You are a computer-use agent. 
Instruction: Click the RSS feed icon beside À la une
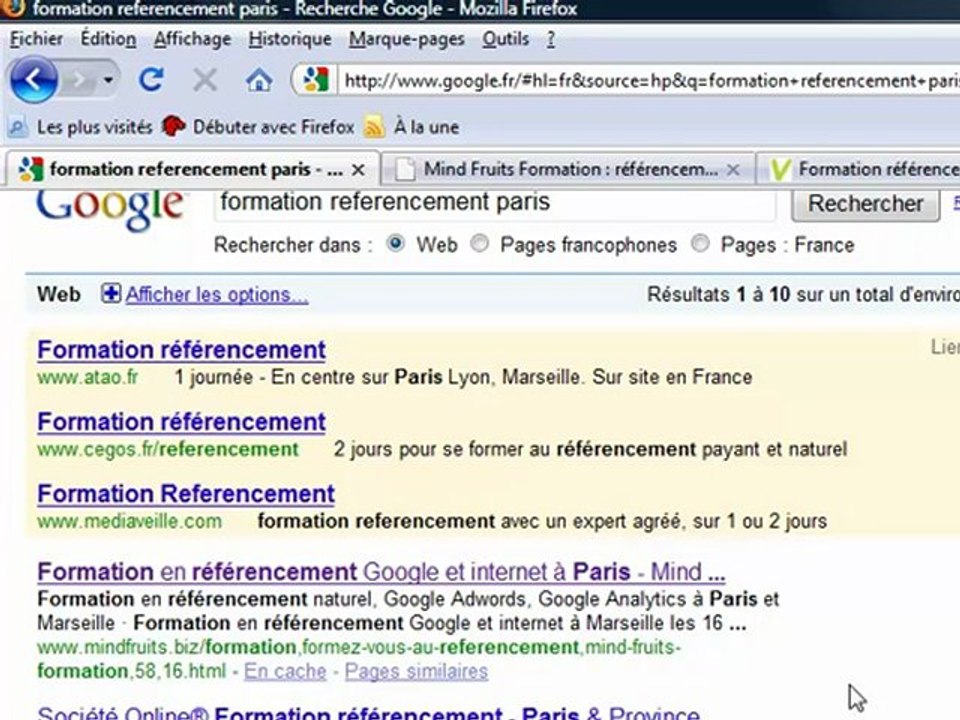(374, 127)
